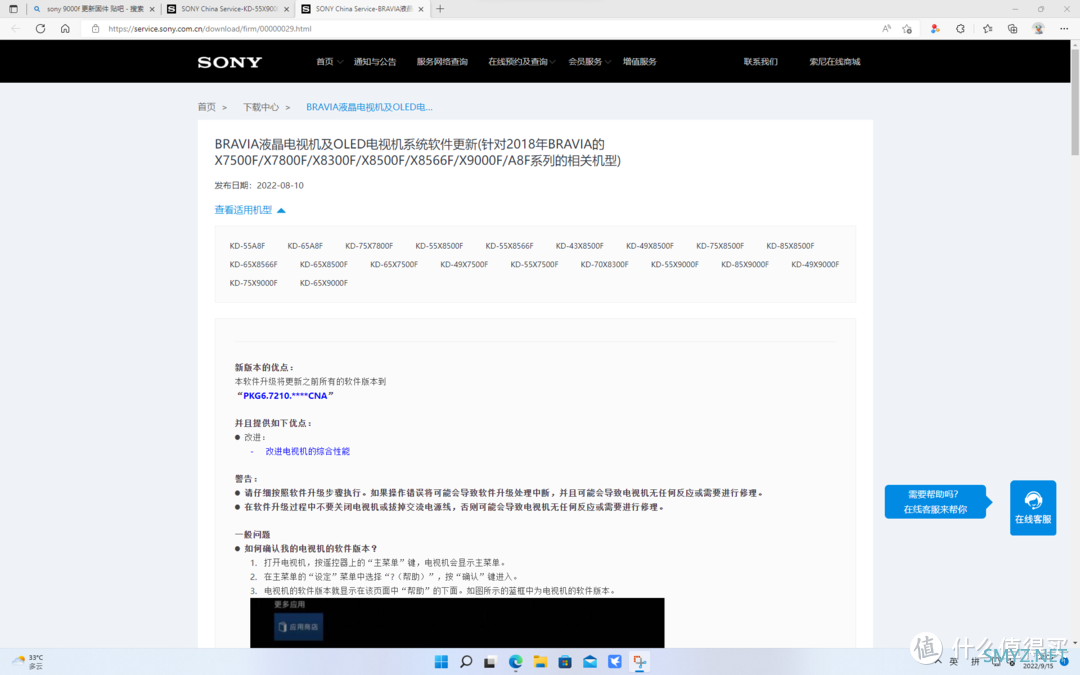Viewport: 1080px width, 675px height.
Task: View site information lock icon
Action: 96,29
